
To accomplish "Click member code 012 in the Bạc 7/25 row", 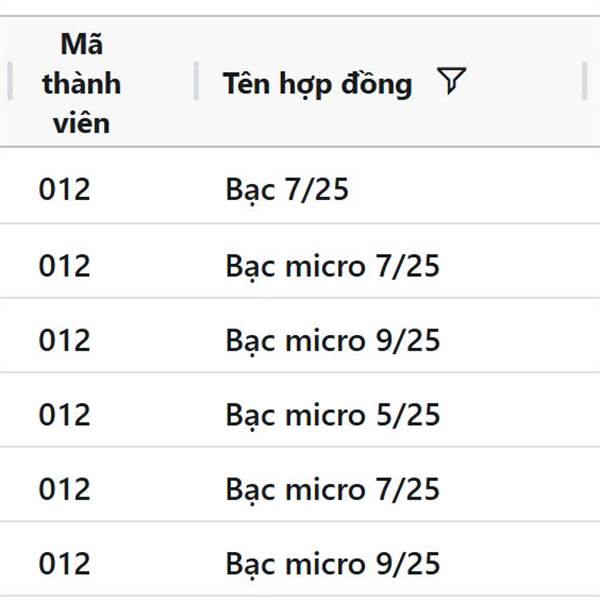I will [65, 189].
